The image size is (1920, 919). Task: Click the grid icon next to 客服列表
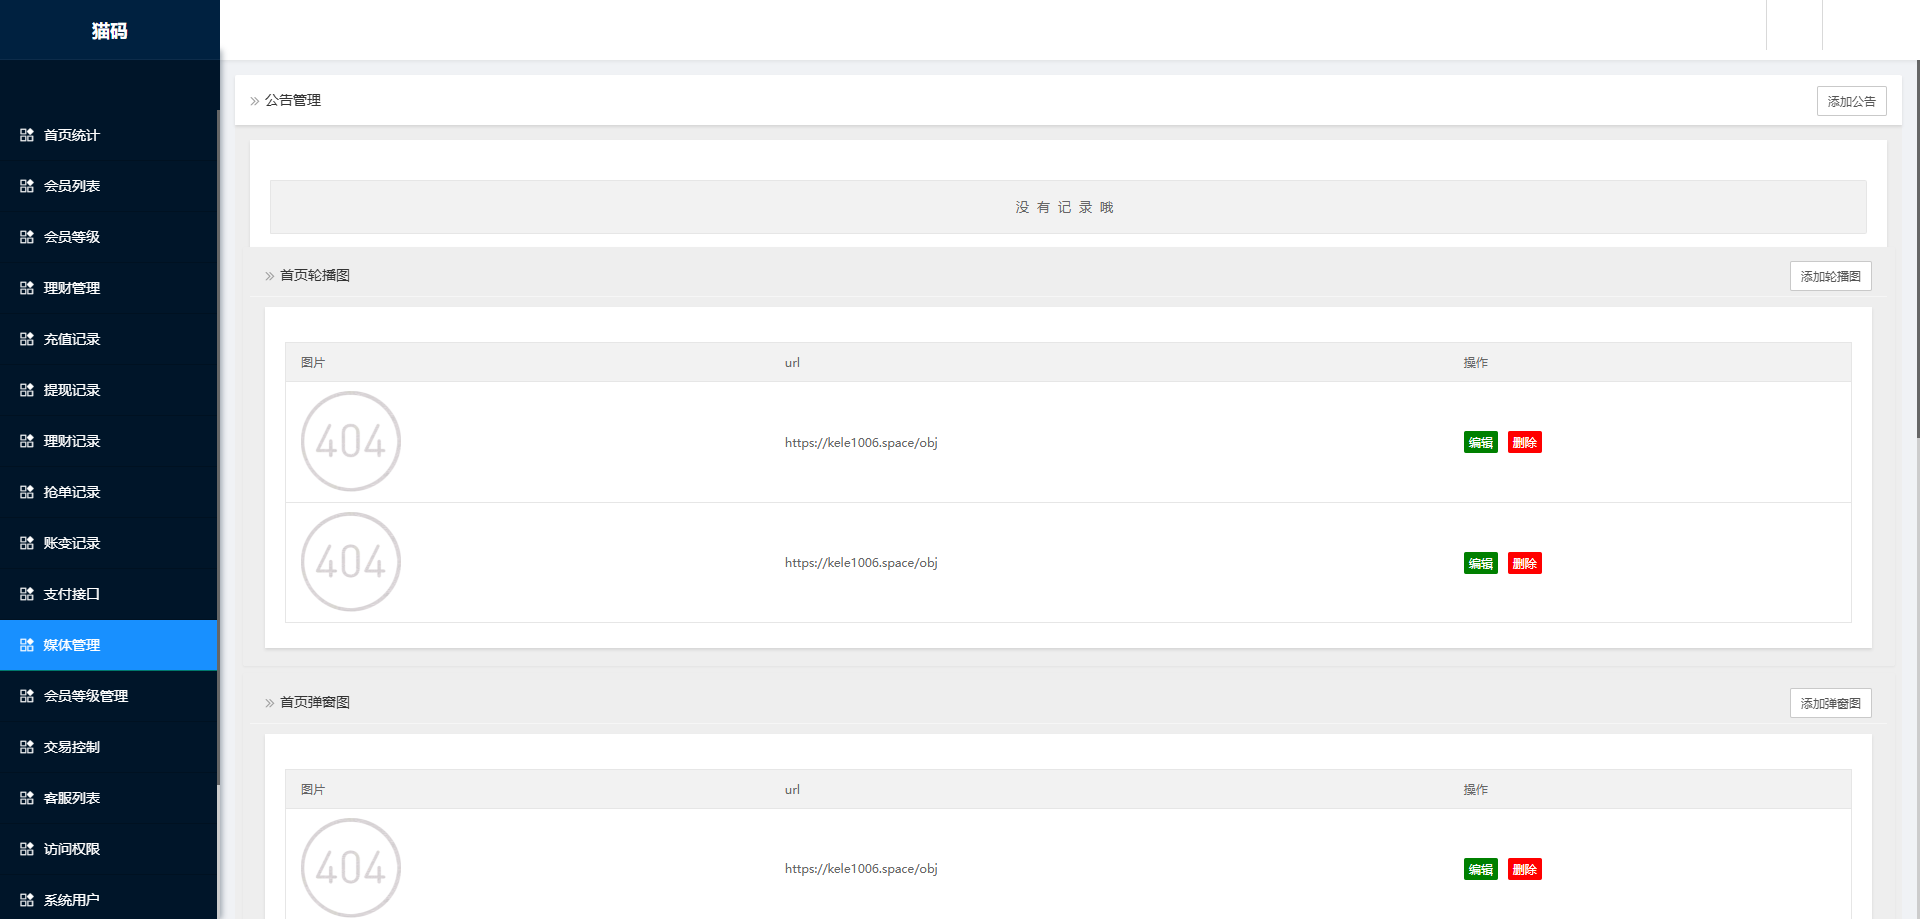tap(27, 798)
